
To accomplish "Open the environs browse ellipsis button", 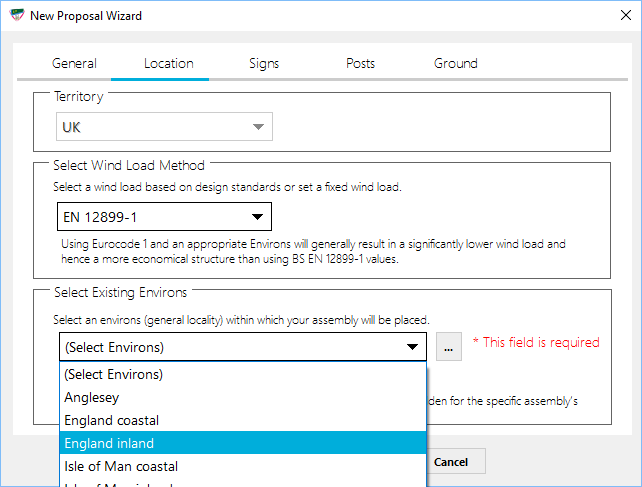I will pyautogui.click(x=449, y=348).
